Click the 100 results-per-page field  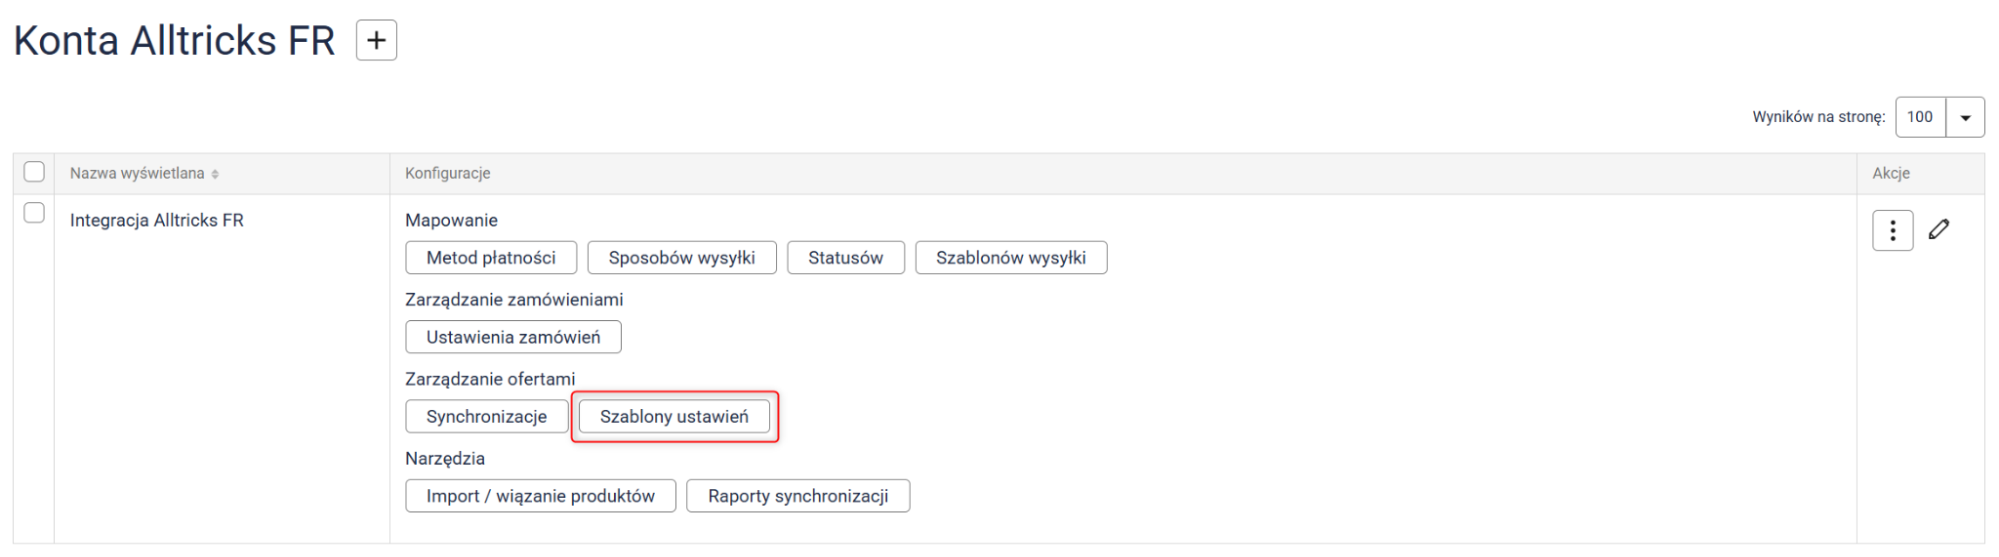(x=1920, y=117)
